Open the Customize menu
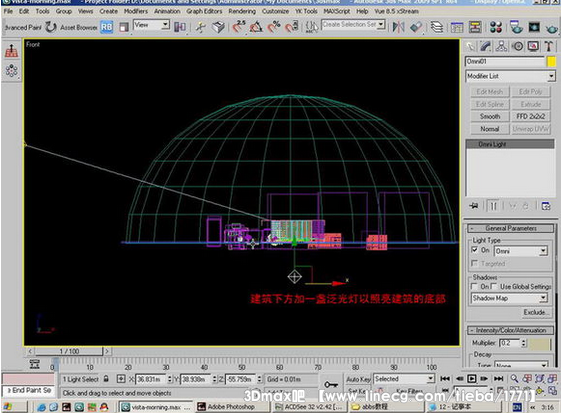 tap(275, 11)
